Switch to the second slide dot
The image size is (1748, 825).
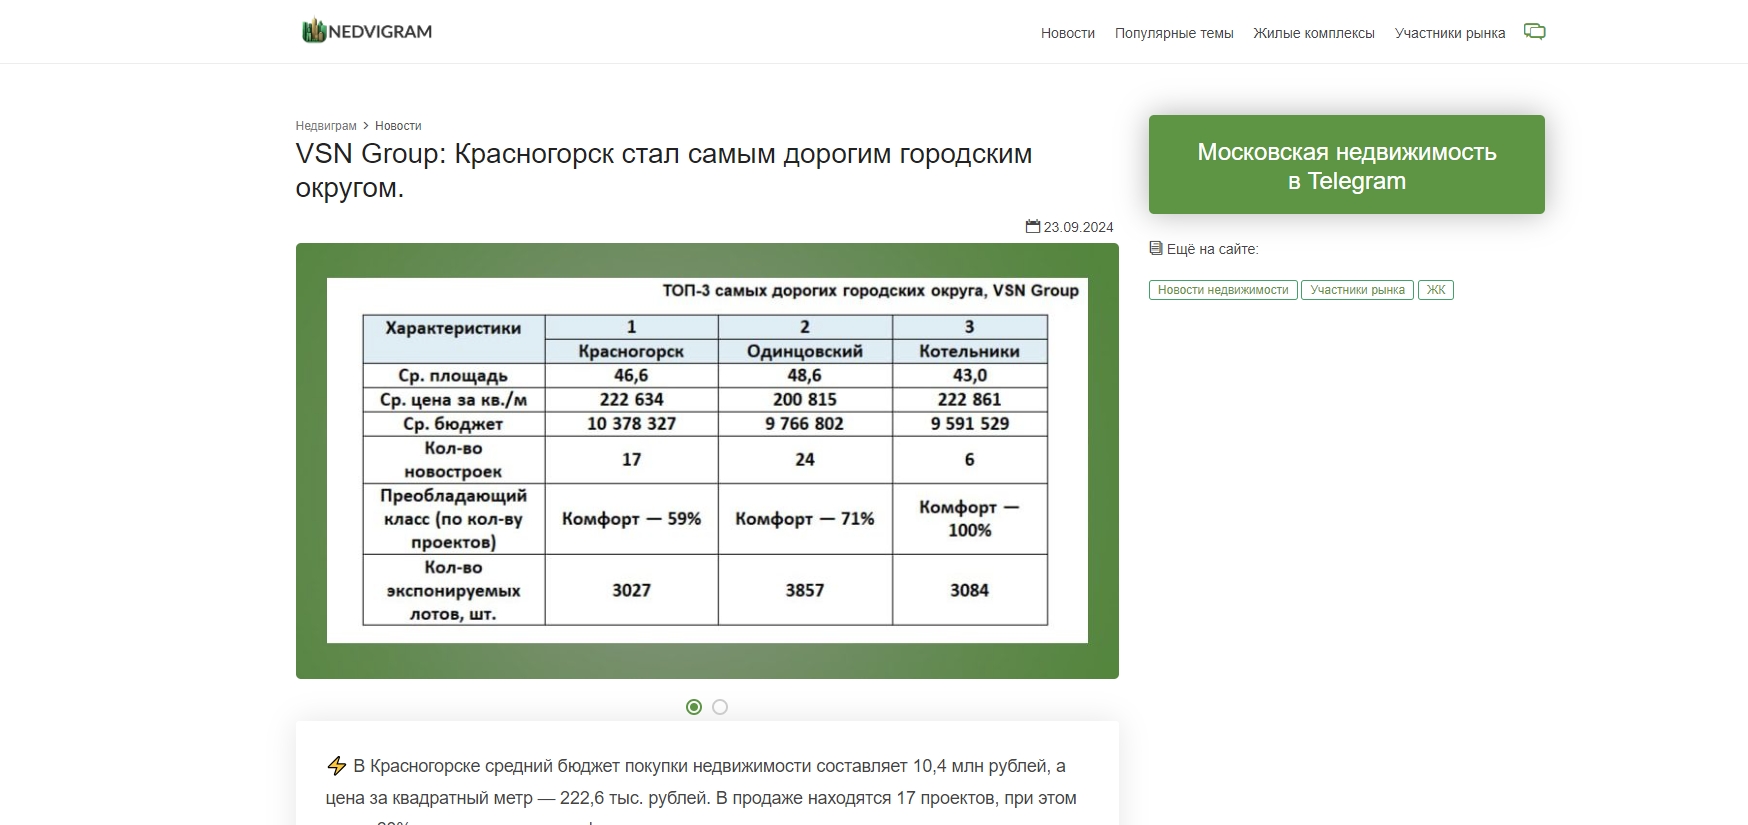coord(720,707)
